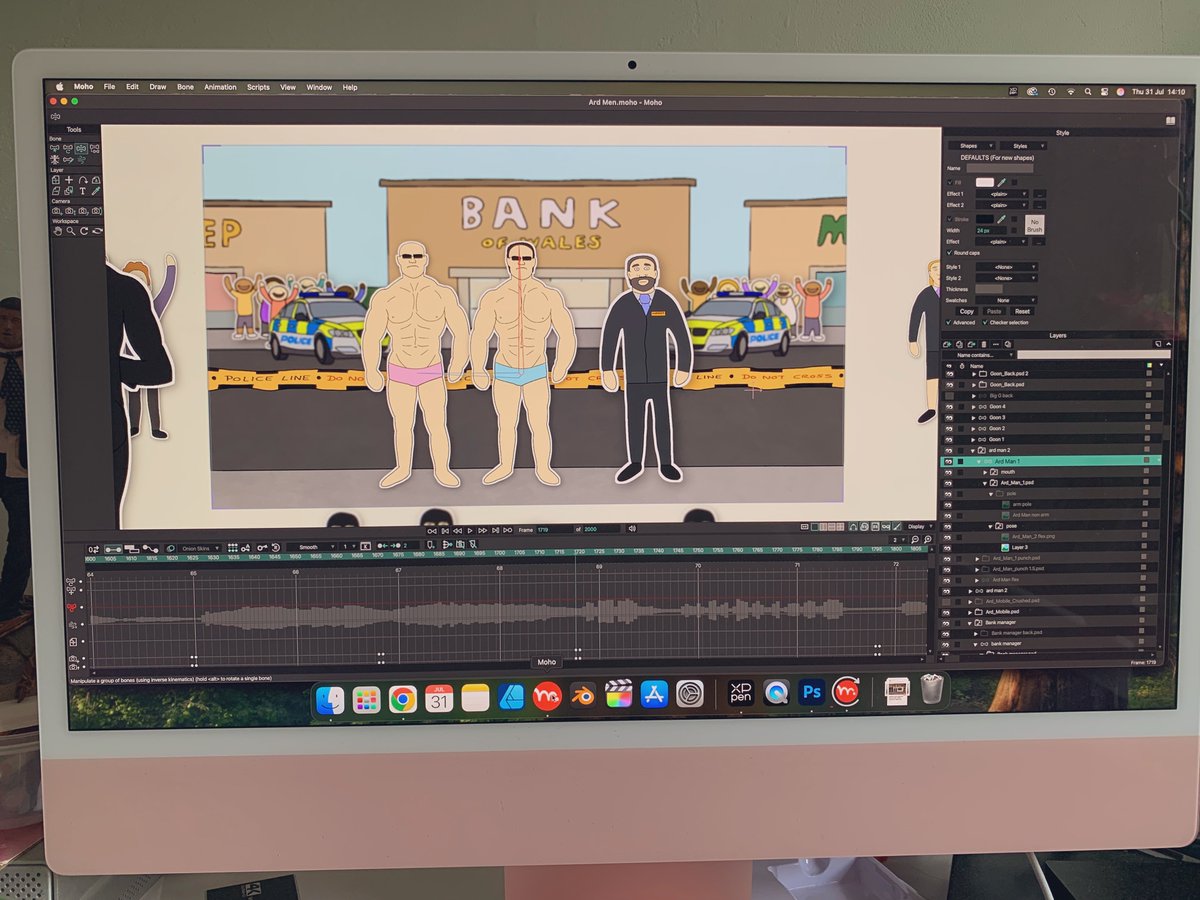Open the Bone menu

coord(186,87)
